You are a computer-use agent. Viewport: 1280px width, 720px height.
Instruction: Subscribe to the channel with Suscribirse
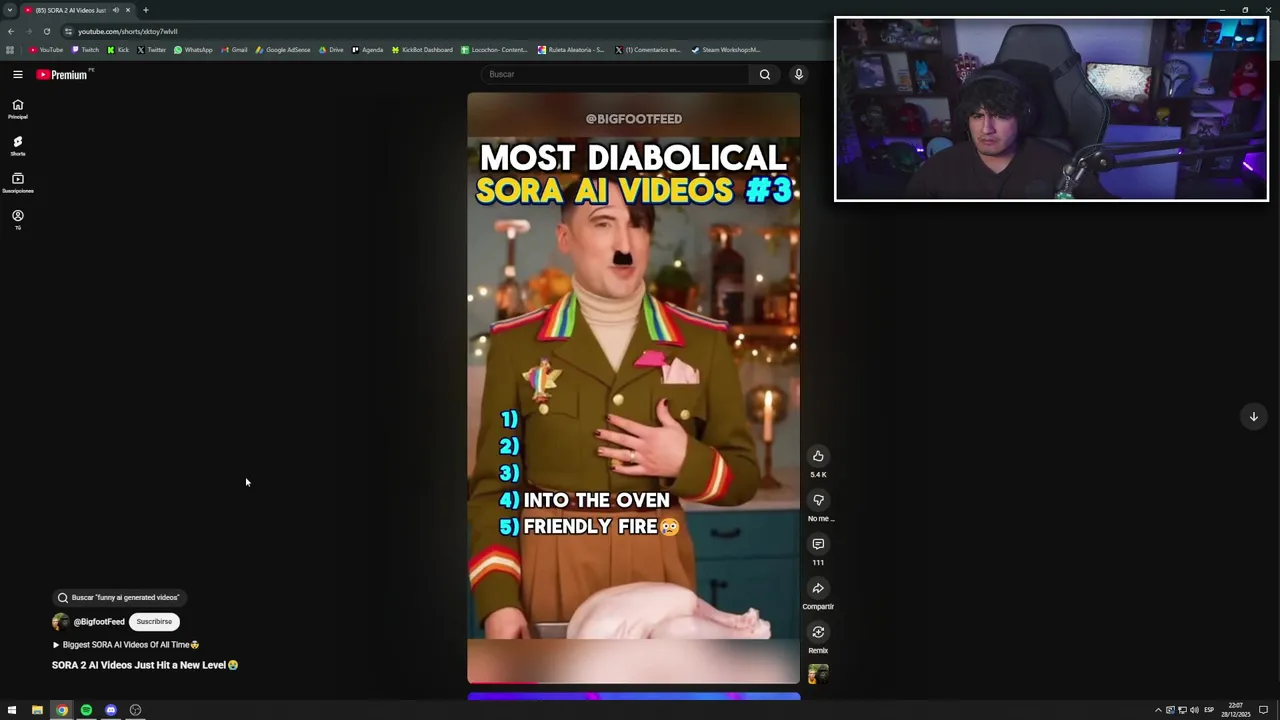click(154, 622)
